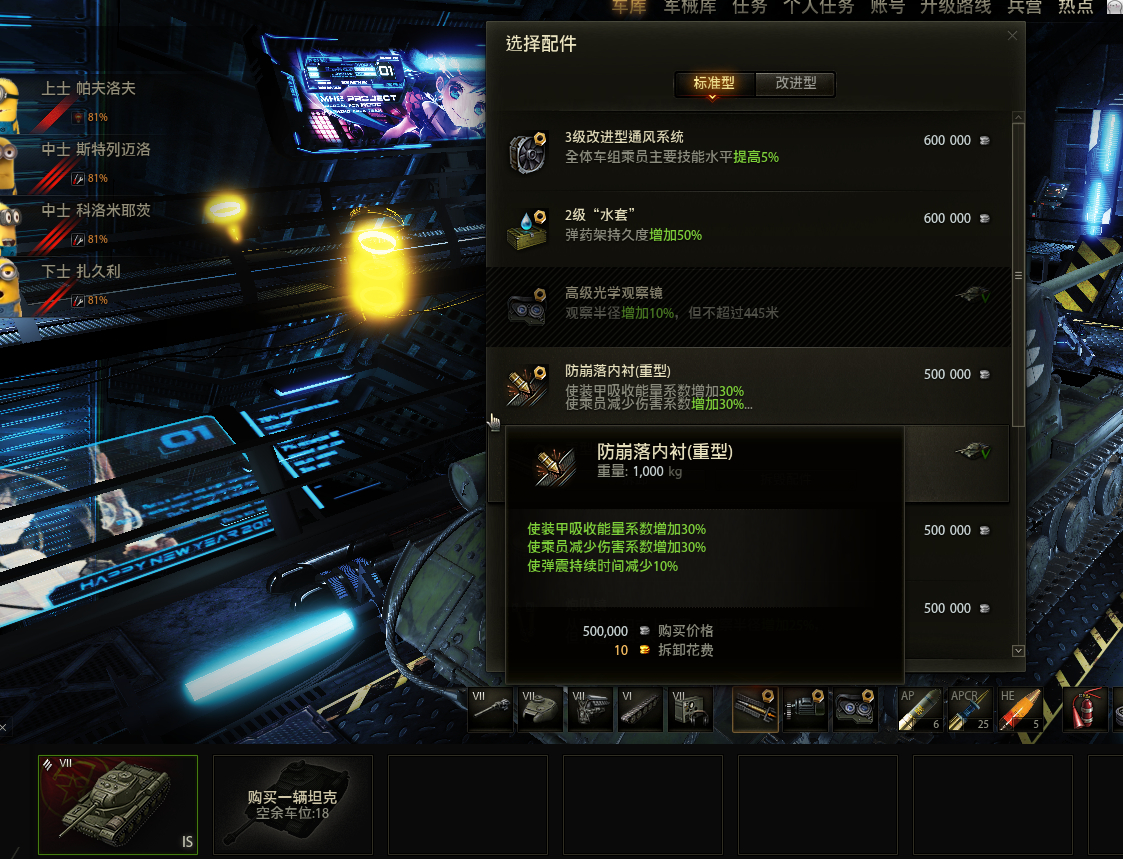This screenshot has width=1123, height=859.
Task: Select the tier VI tracks module
Action: point(640,709)
